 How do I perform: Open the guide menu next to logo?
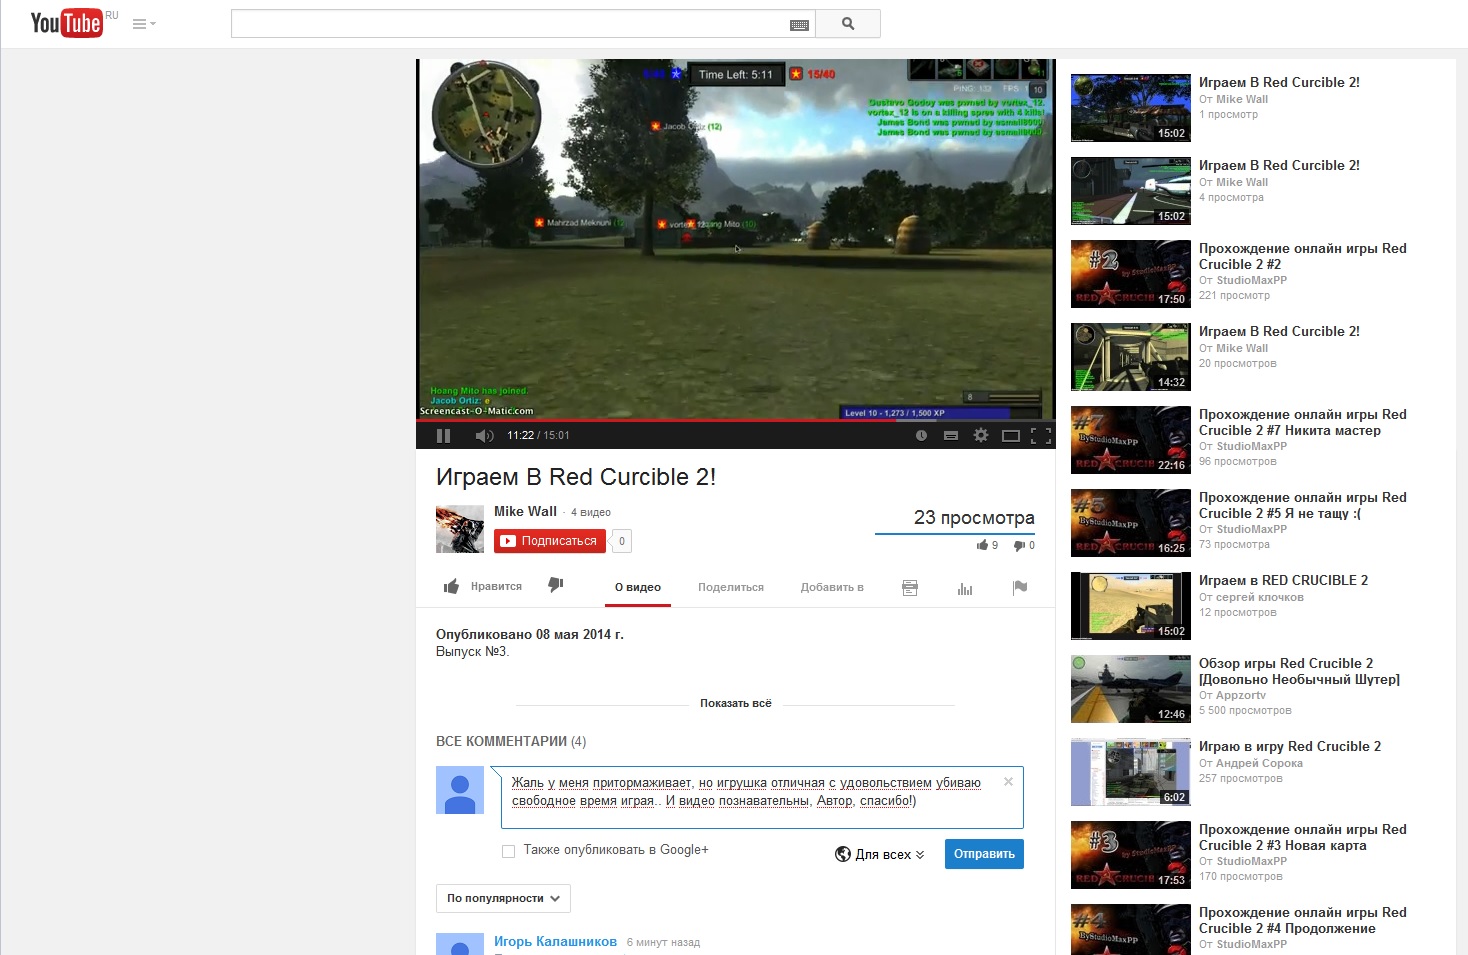(144, 24)
